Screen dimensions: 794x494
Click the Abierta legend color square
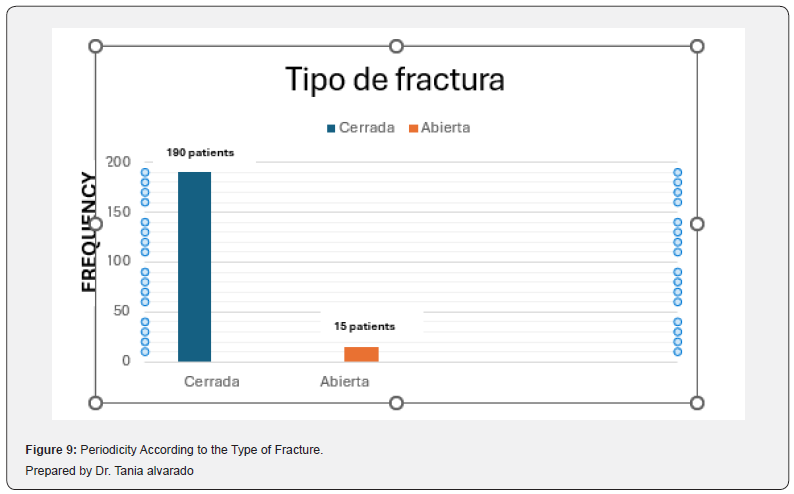point(413,129)
